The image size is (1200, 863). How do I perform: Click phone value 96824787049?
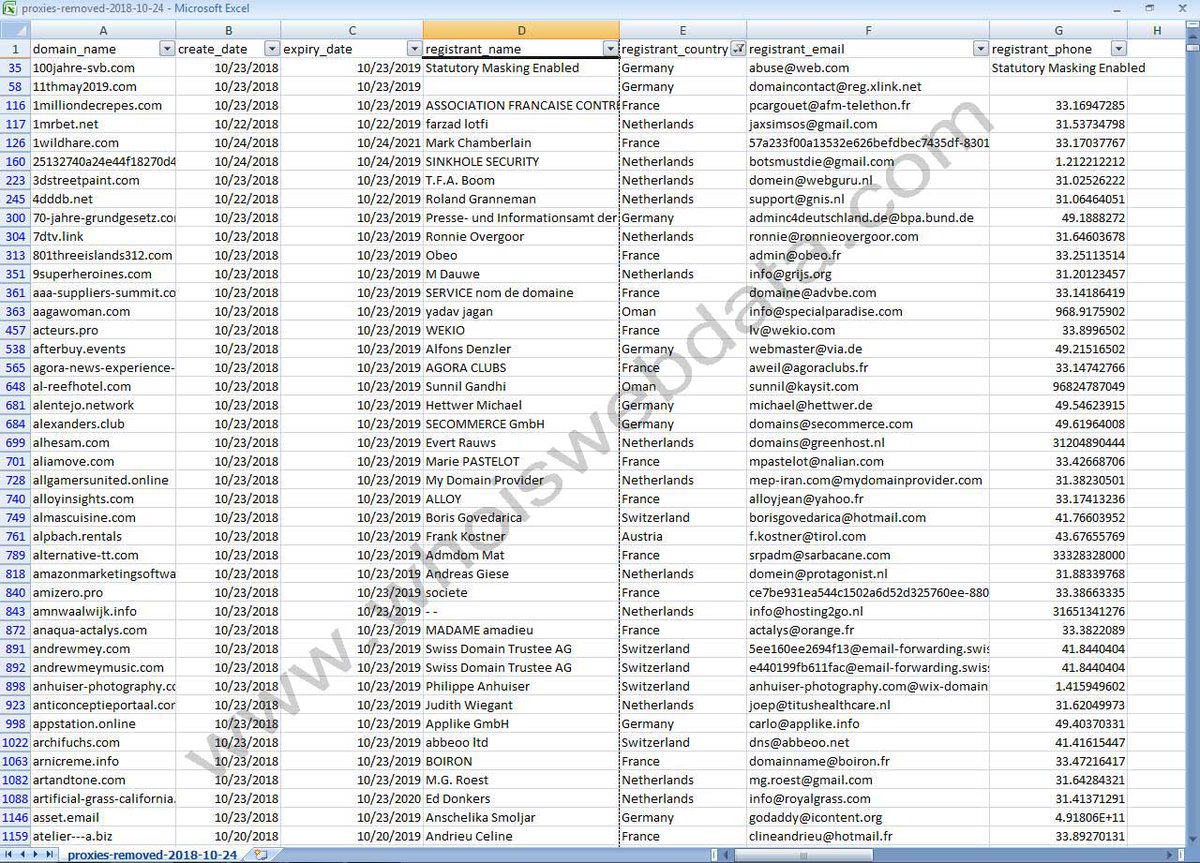click(1058, 387)
